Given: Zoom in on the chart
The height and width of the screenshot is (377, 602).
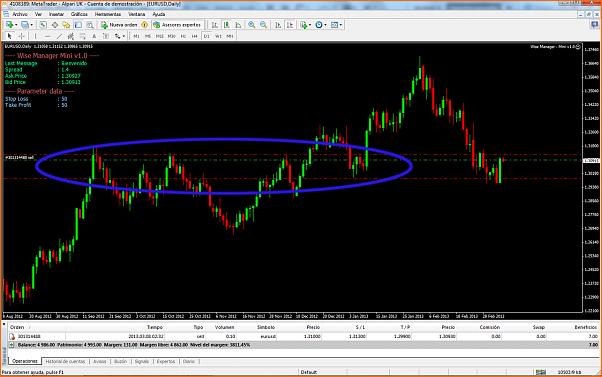Looking at the screenshot, I should click(251, 25).
